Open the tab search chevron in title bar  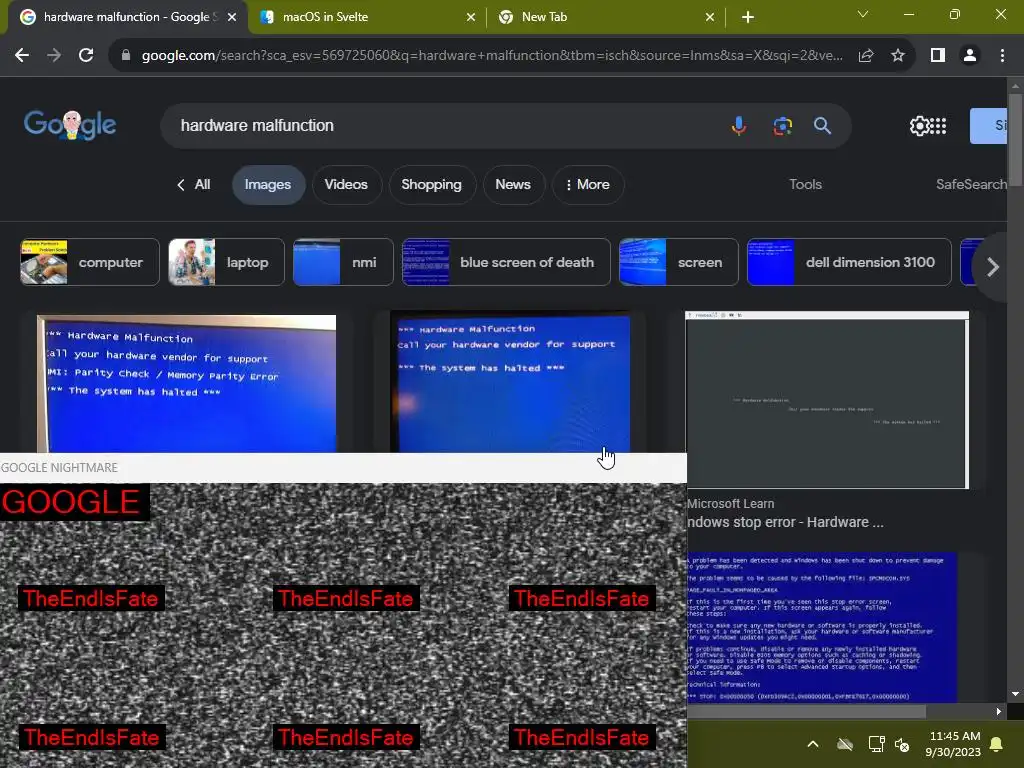click(x=863, y=14)
